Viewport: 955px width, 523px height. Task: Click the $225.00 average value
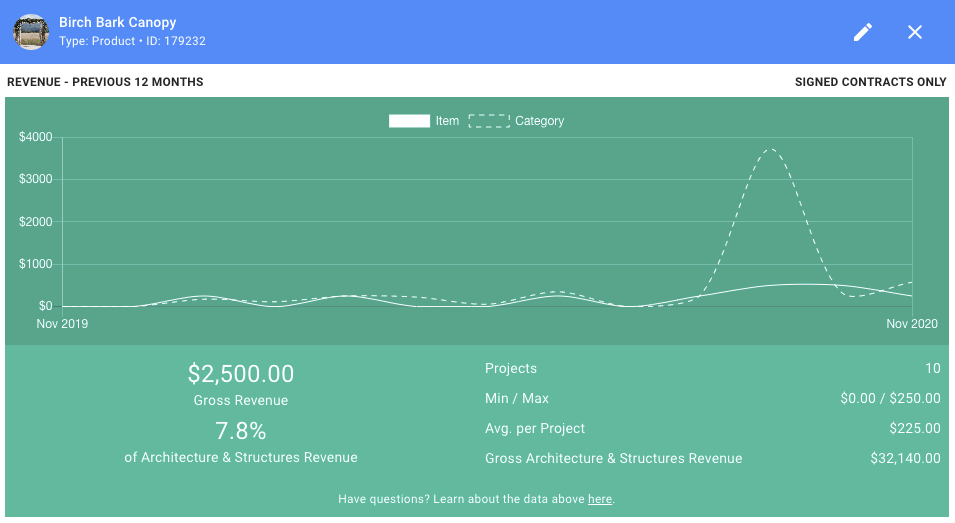(x=915, y=428)
